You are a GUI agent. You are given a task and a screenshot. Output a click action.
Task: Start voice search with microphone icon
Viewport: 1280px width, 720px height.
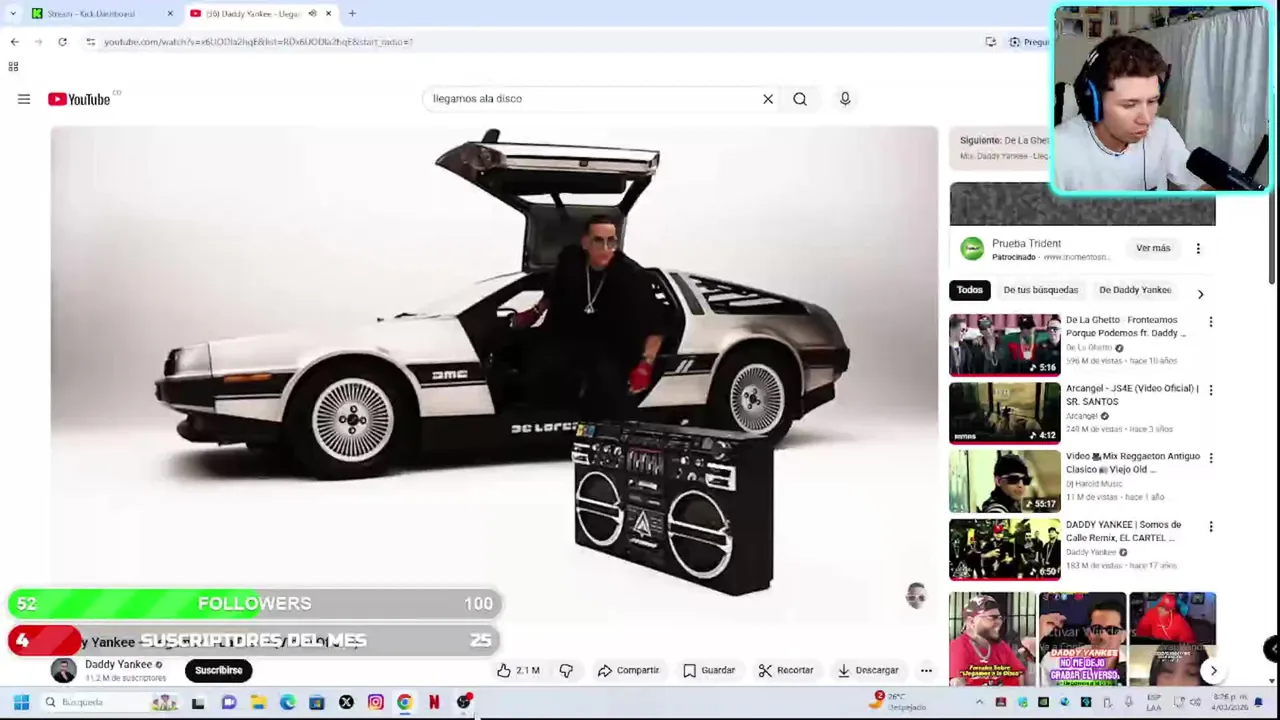pyautogui.click(x=845, y=99)
